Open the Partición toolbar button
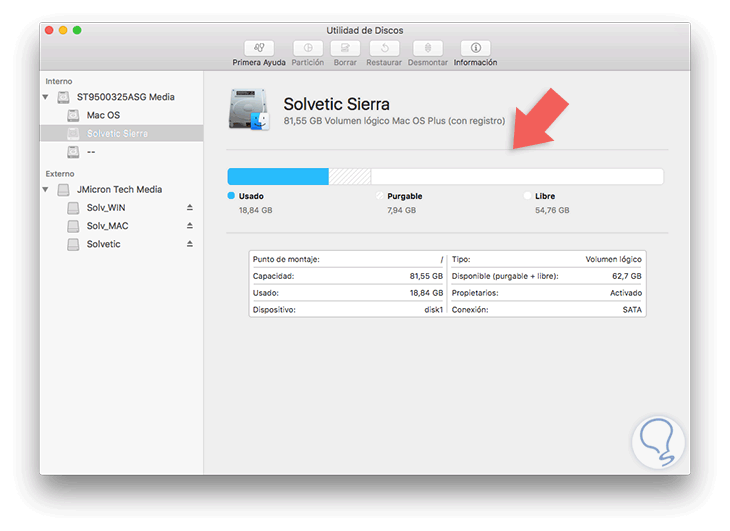This screenshot has height=531, width=730. pos(308,48)
